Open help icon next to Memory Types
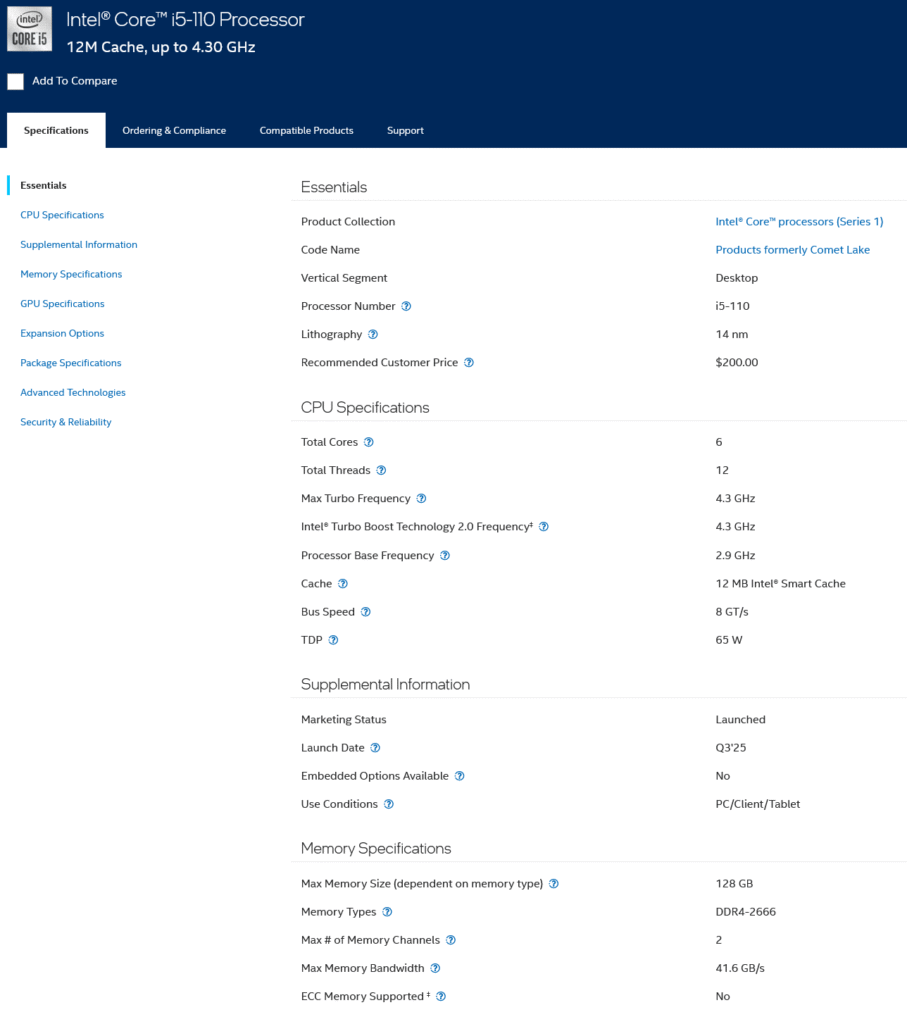 click(387, 912)
